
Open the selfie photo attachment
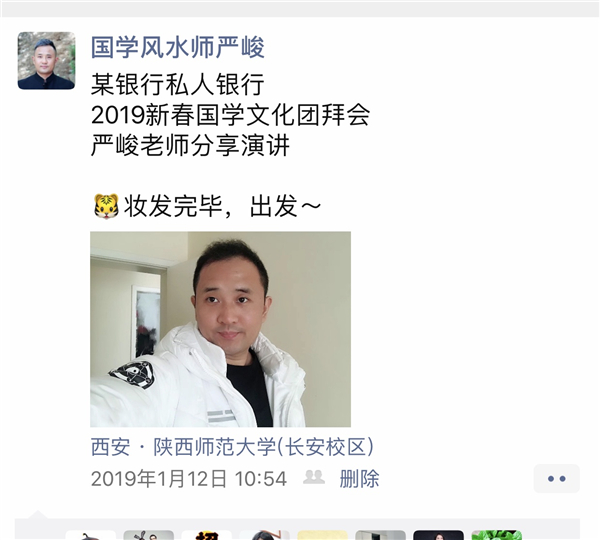[x=220, y=329]
